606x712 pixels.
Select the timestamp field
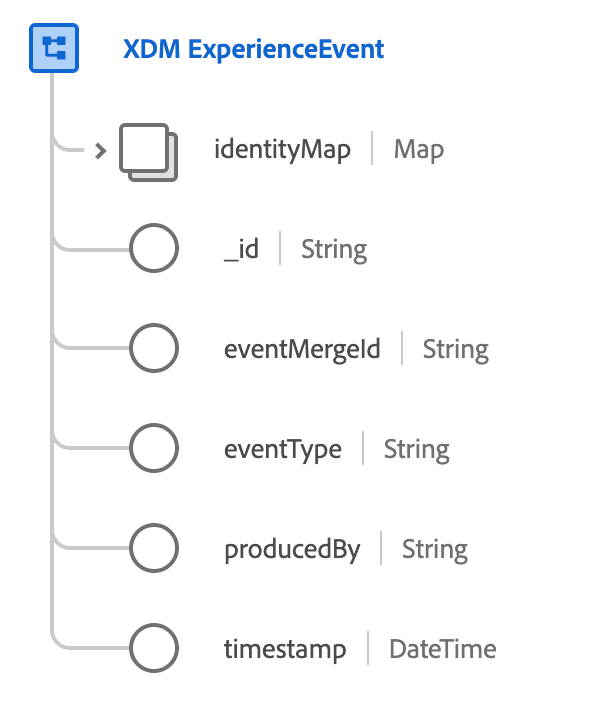coord(285,649)
